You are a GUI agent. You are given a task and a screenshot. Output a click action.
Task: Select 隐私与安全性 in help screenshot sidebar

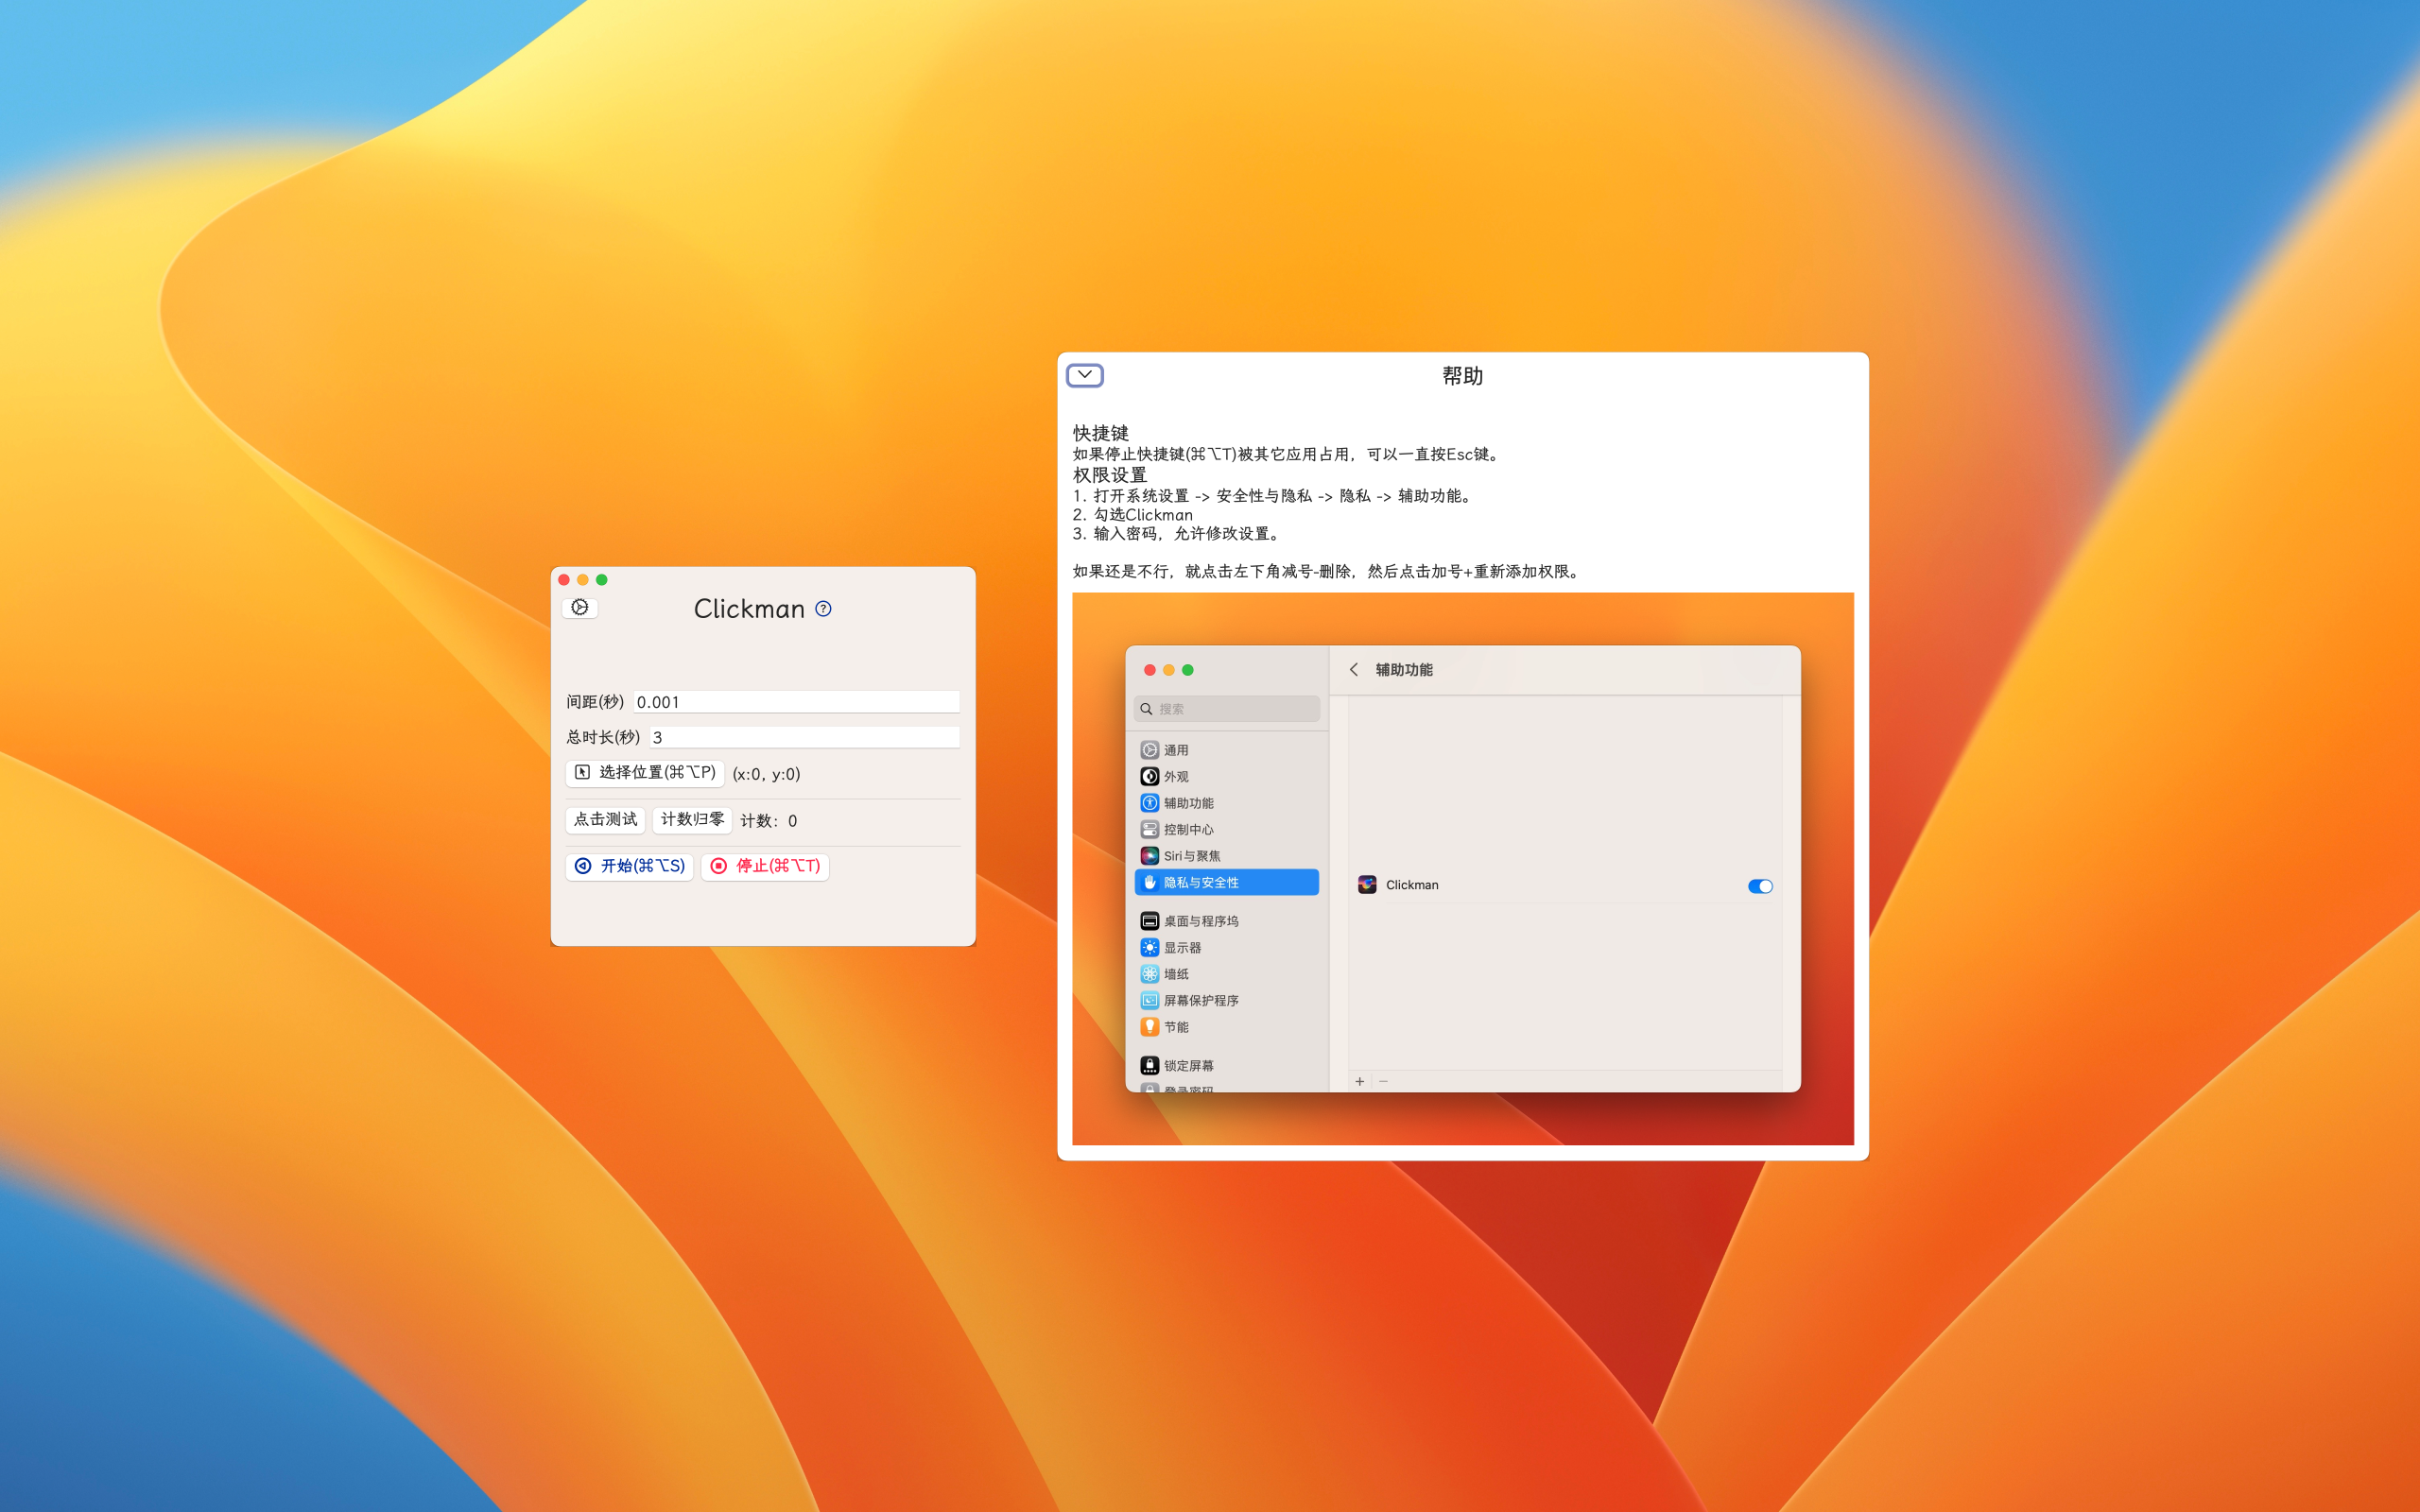coord(1227,882)
